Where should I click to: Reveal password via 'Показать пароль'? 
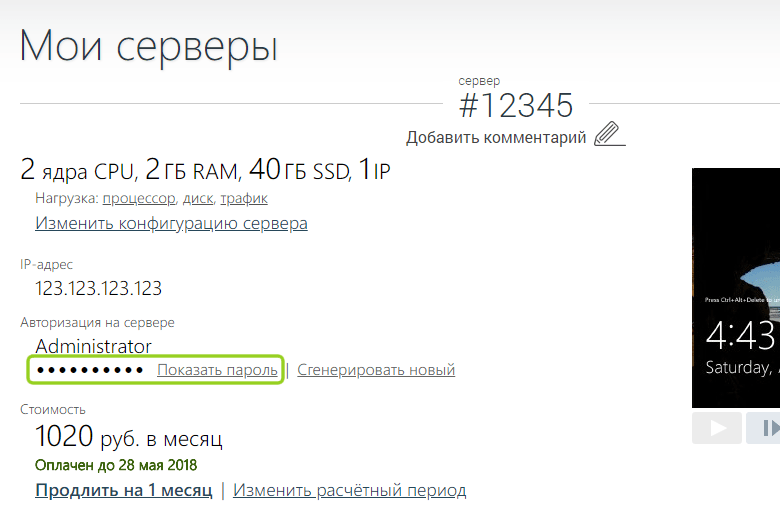click(x=217, y=370)
